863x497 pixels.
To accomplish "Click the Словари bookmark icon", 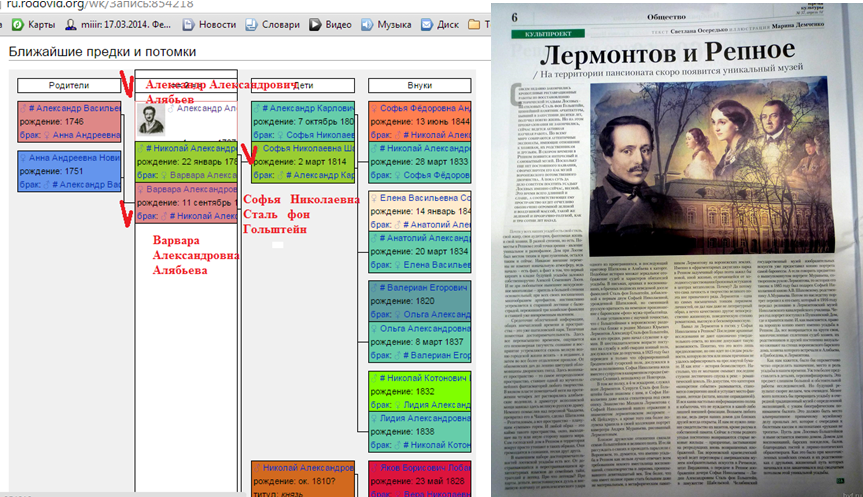I will (251, 25).
